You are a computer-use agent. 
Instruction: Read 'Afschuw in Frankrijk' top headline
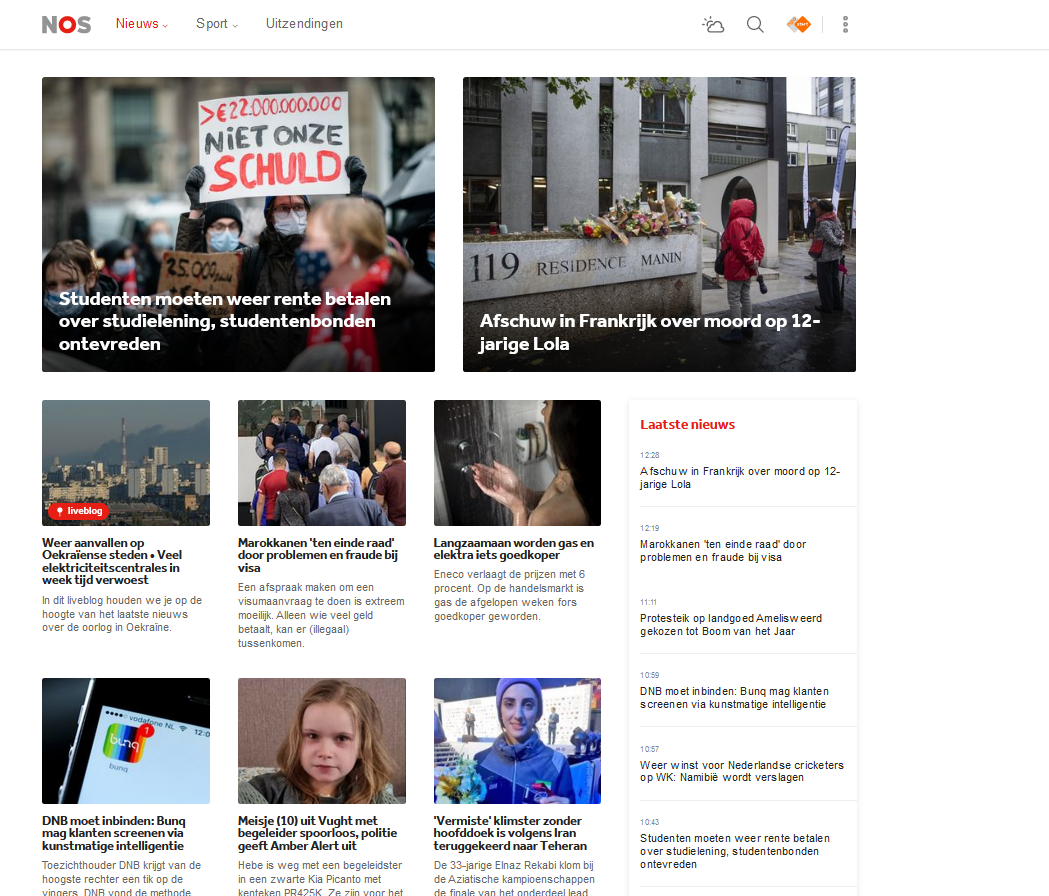click(x=650, y=333)
